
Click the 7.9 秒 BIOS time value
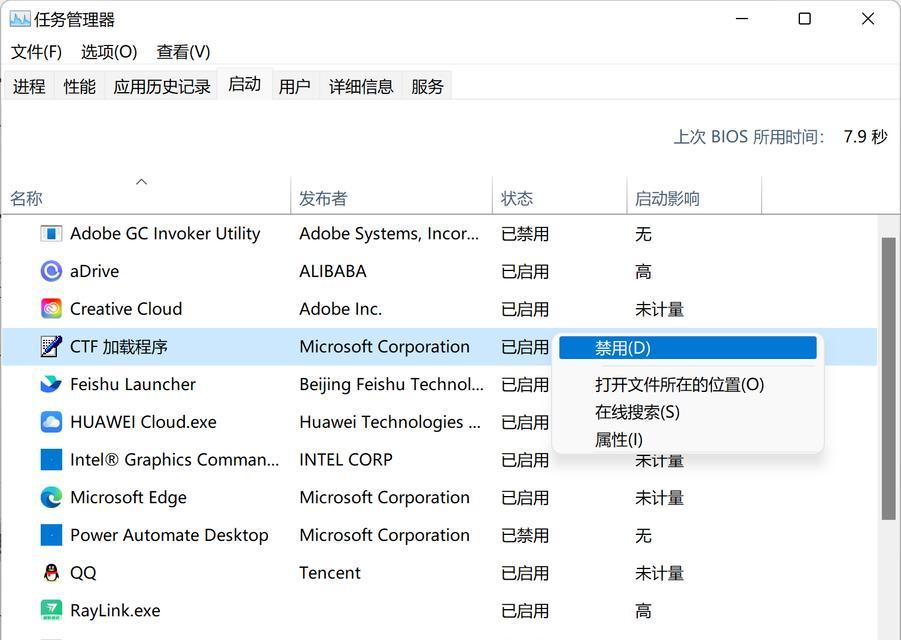coord(865,137)
